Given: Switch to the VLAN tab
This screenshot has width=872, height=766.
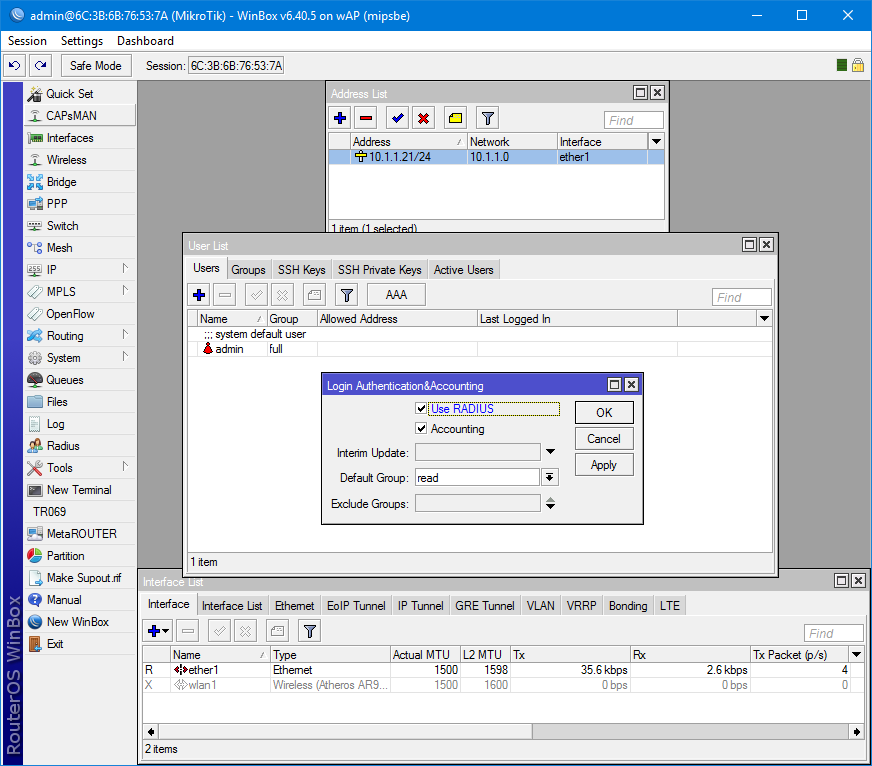Looking at the screenshot, I should click(x=541, y=606).
